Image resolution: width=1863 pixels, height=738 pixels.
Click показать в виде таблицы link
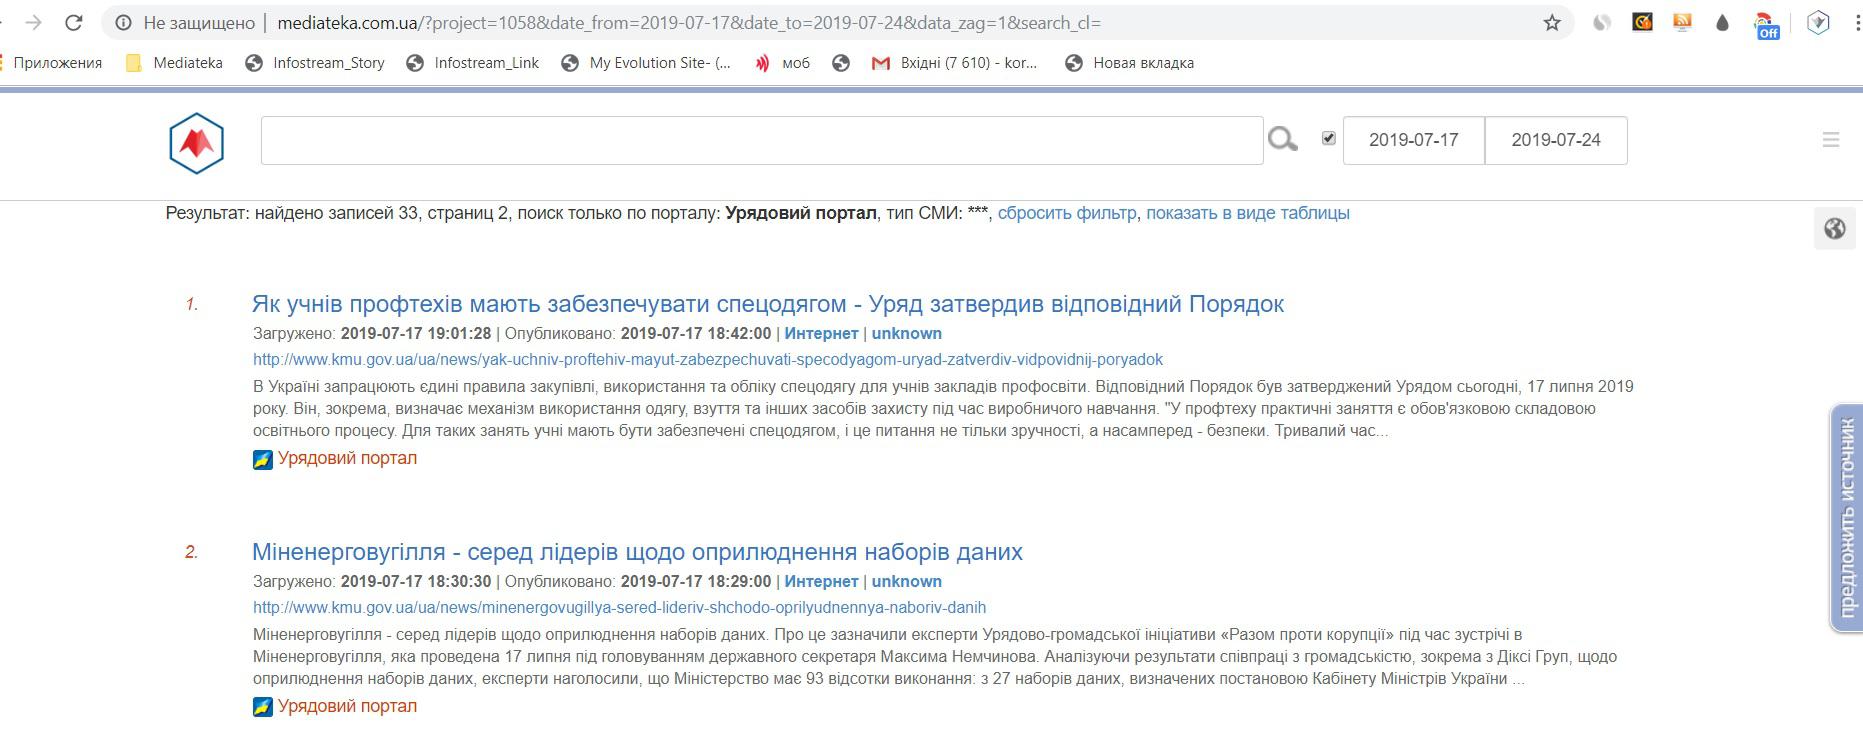[x=1247, y=213]
